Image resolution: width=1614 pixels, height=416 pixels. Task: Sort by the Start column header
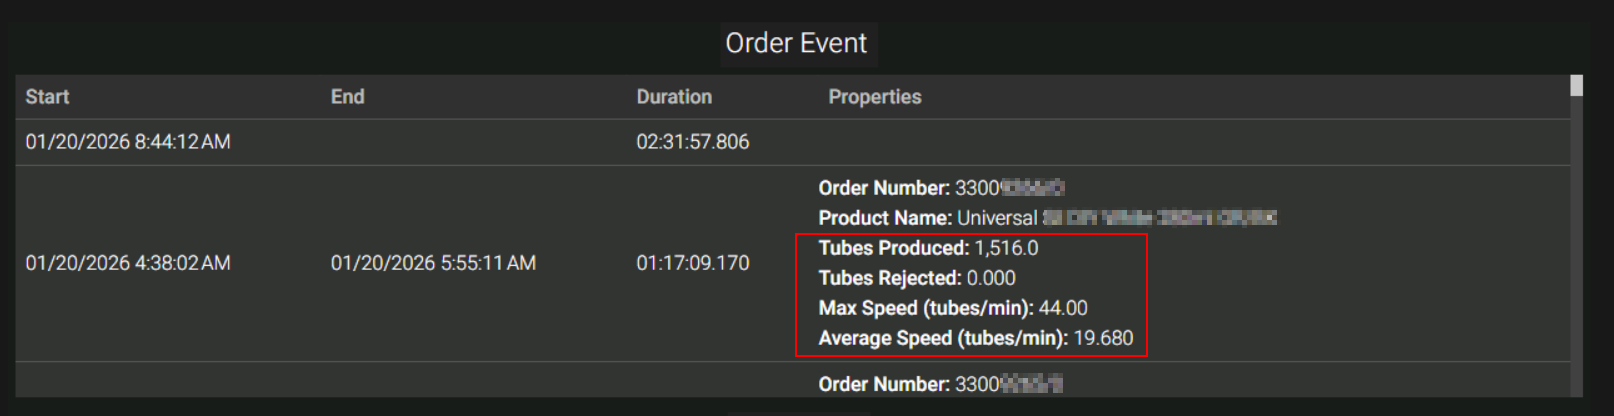click(47, 97)
